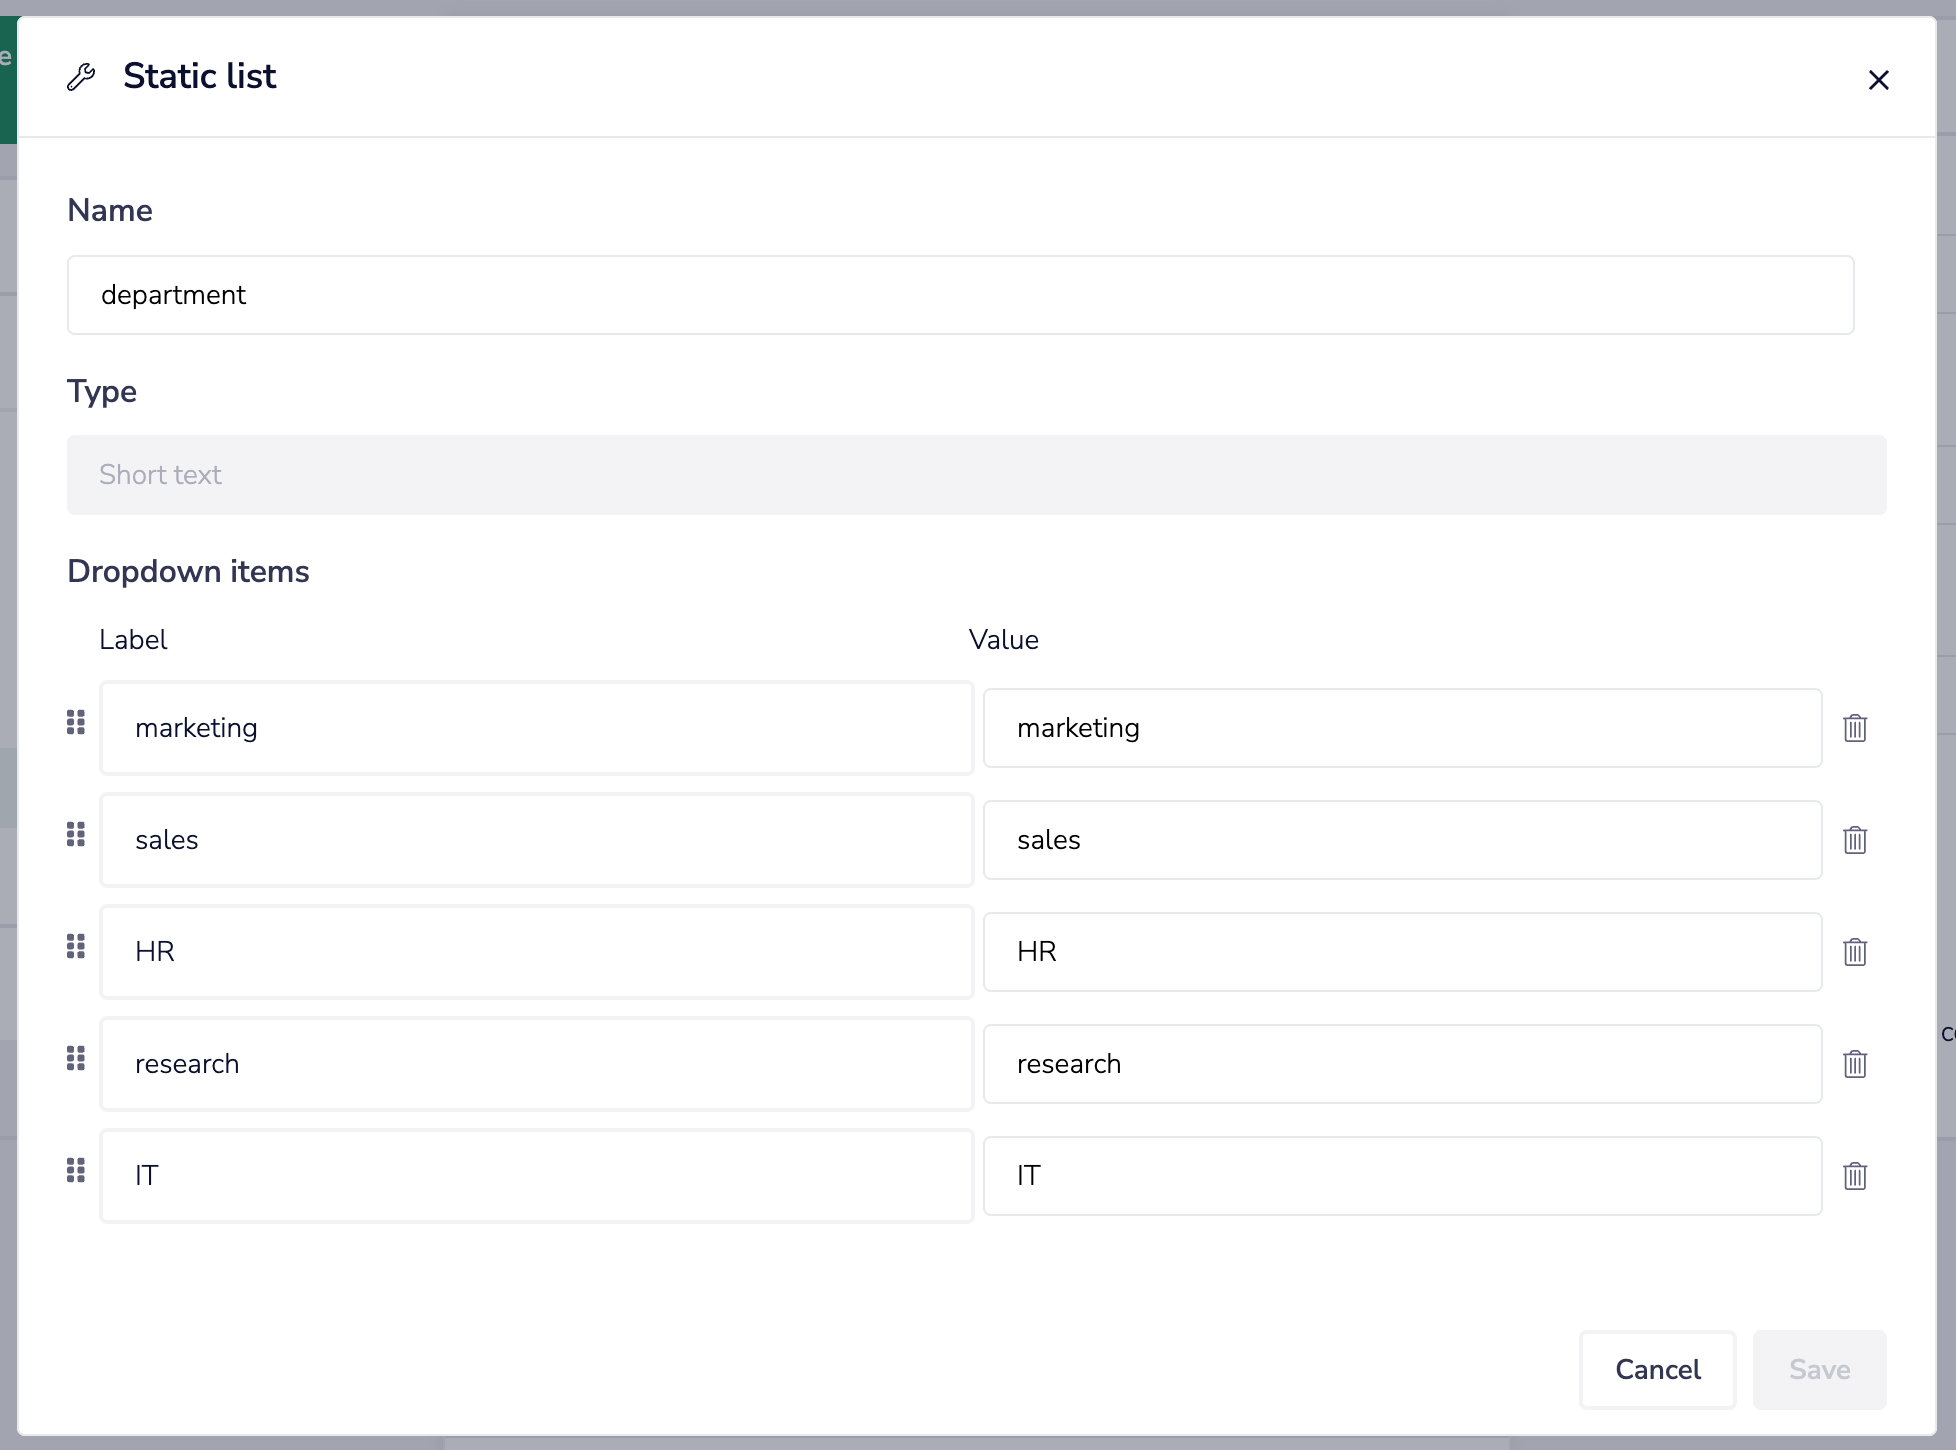The width and height of the screenshot is (1956, 1450).
Task: Click the wrench icon in the dialog header
Action: (x=82, y=76)
